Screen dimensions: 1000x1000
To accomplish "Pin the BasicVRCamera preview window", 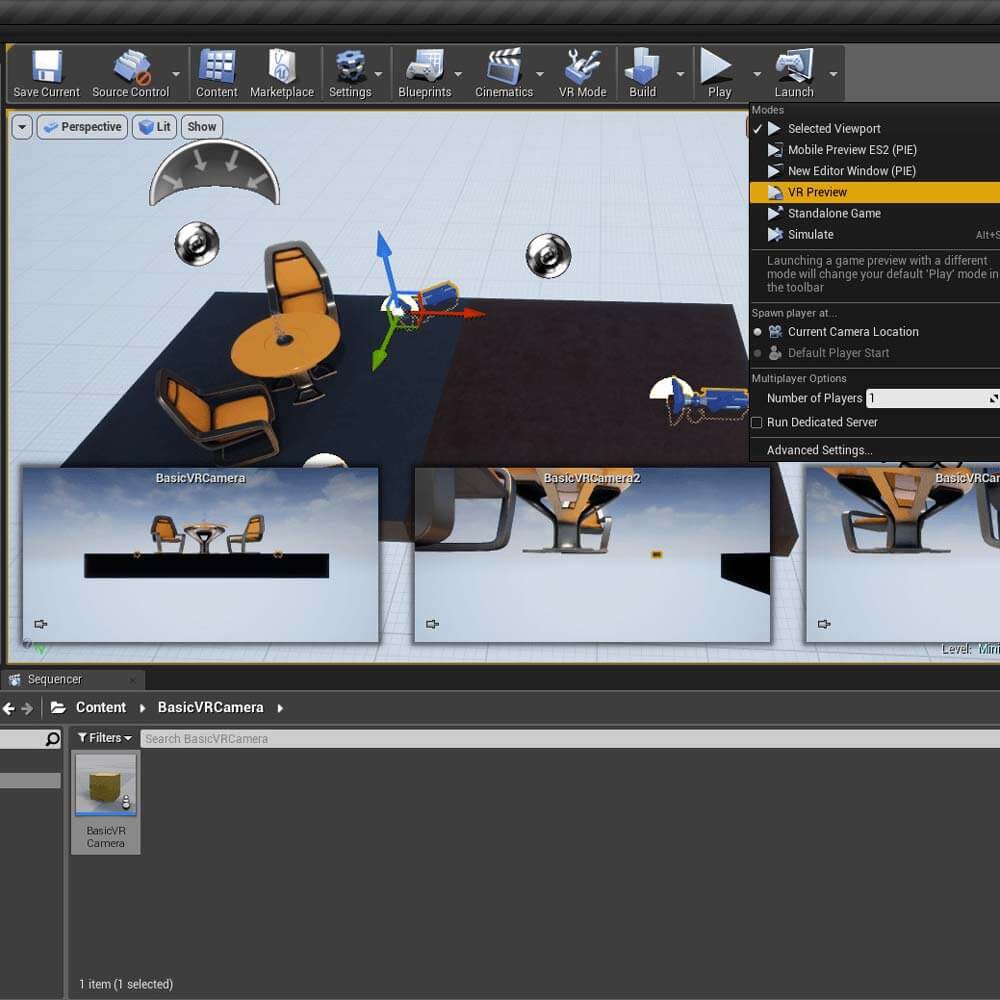I will point(41,624).
